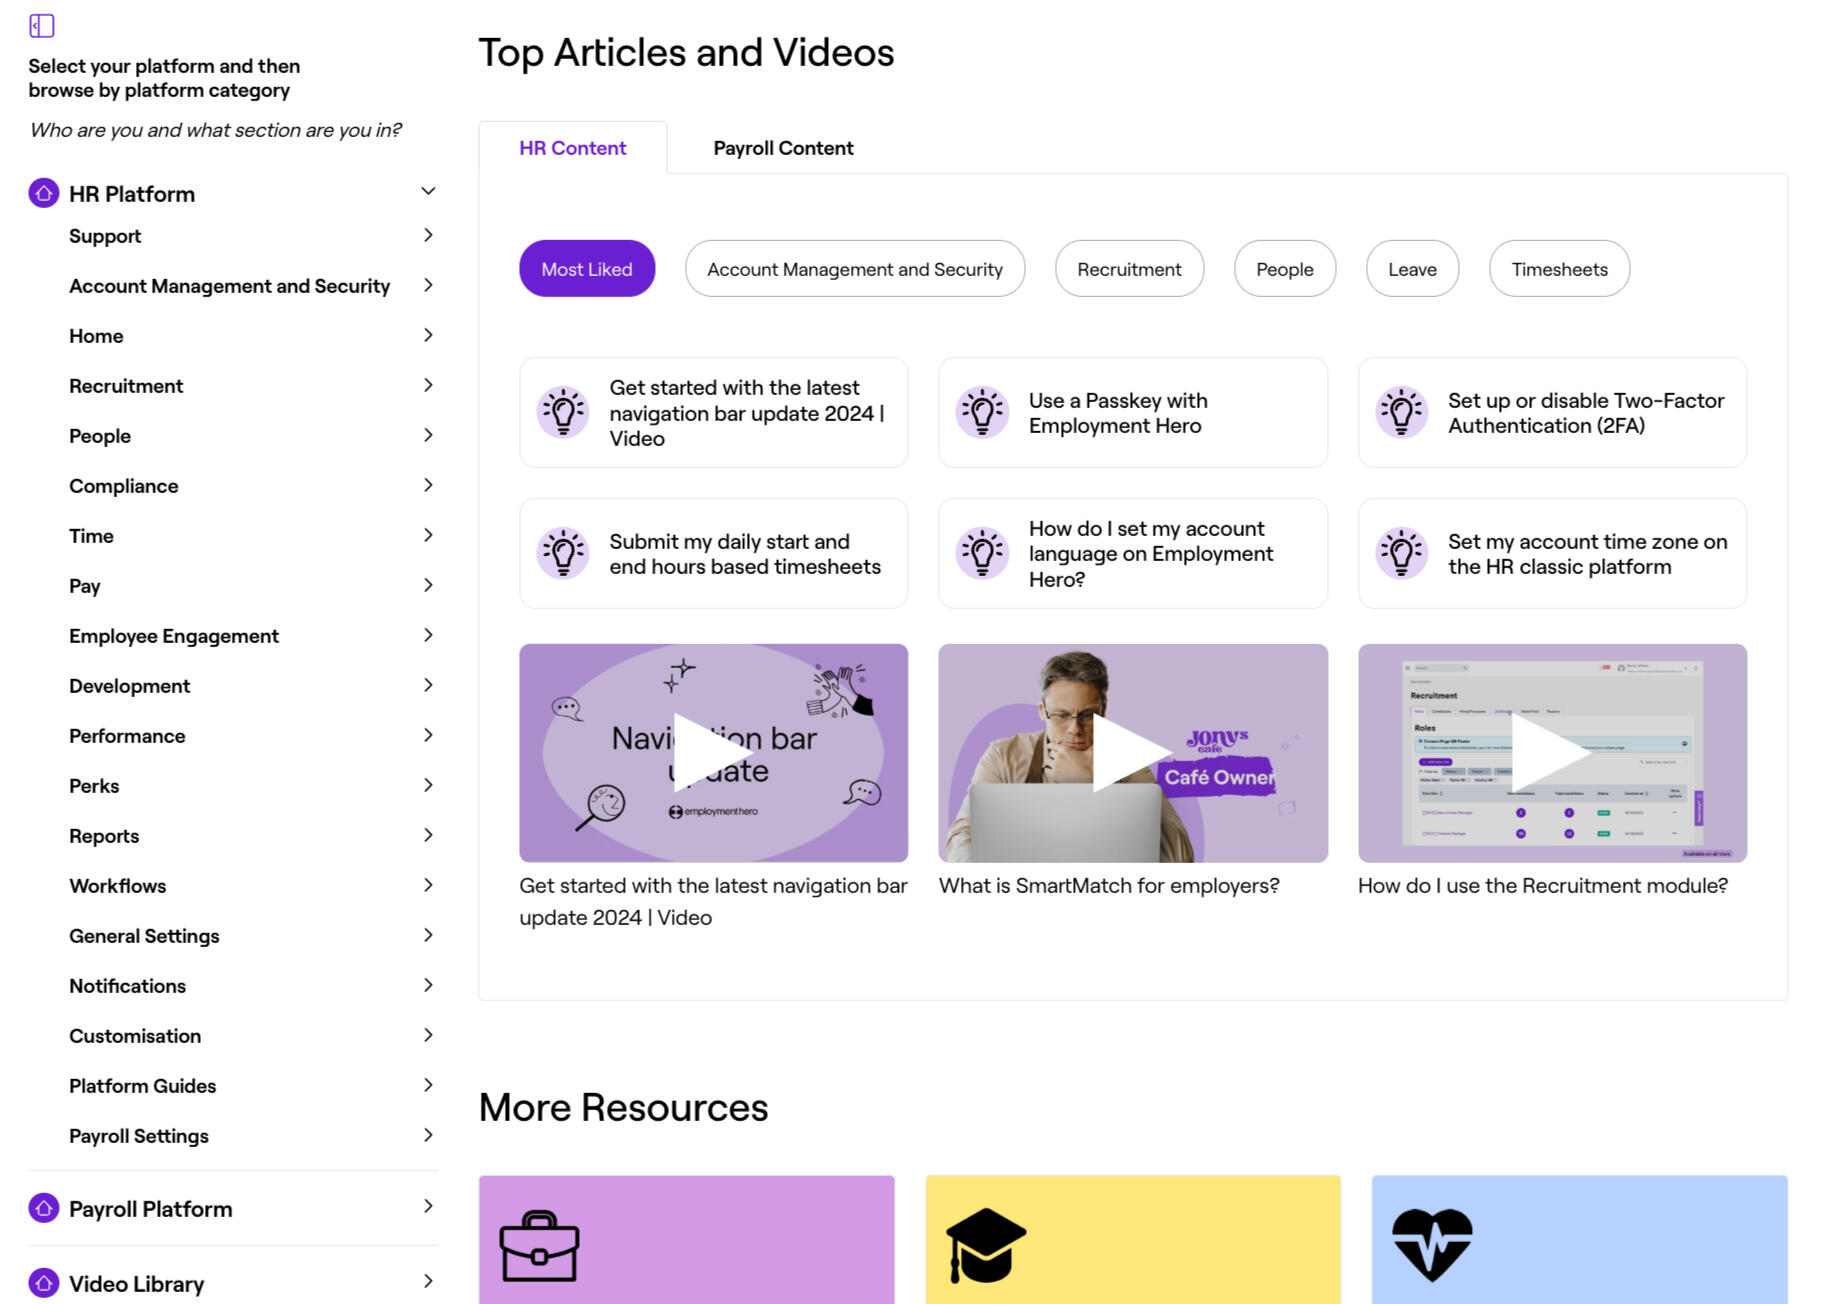The image size is (1831, 1304).
Task: Switch to the HR Content tab
Action: coord(572,148)
